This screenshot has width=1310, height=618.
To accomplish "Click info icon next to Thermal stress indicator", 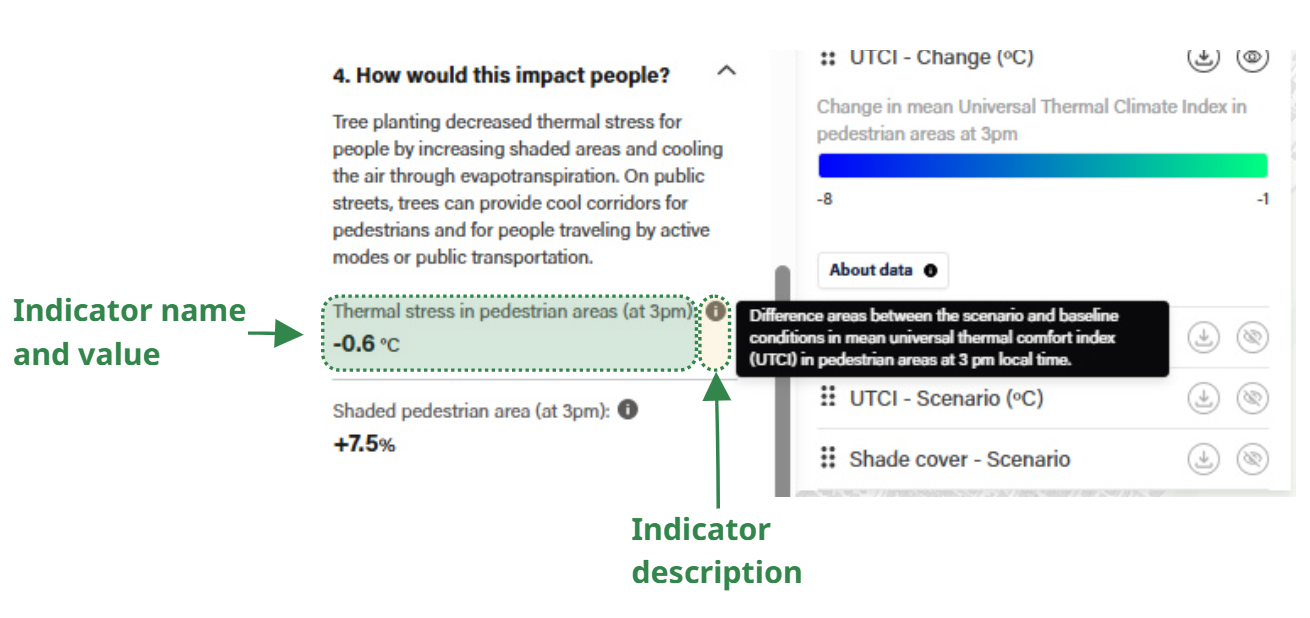I will [x=715, y=311].
